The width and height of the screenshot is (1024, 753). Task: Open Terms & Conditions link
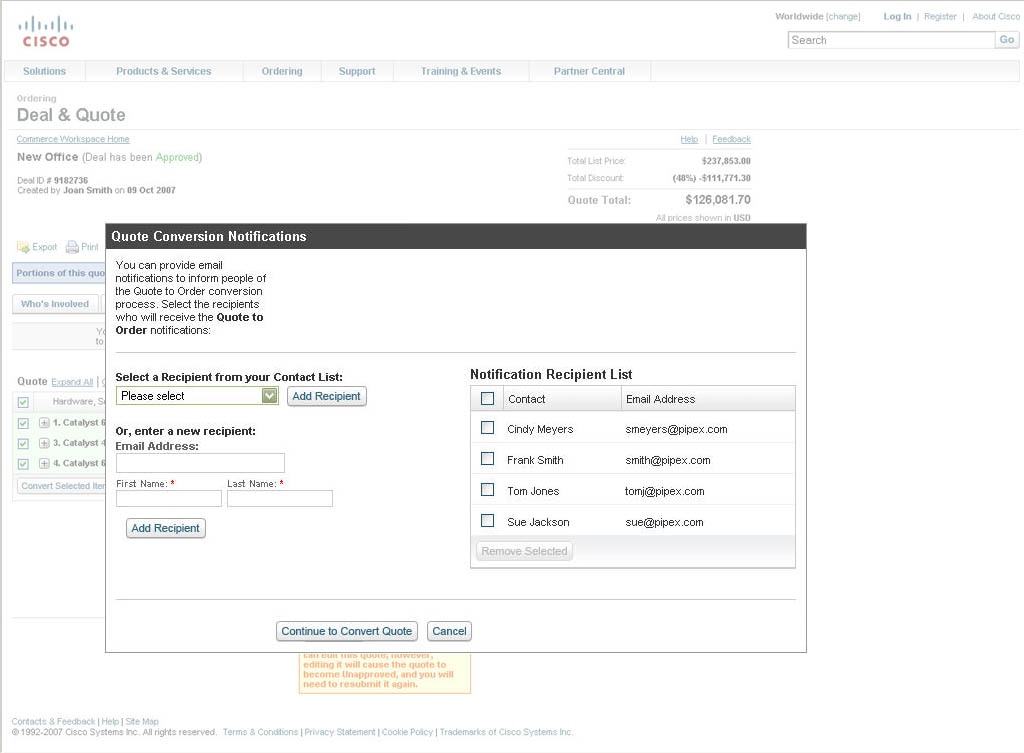point(261,732)
